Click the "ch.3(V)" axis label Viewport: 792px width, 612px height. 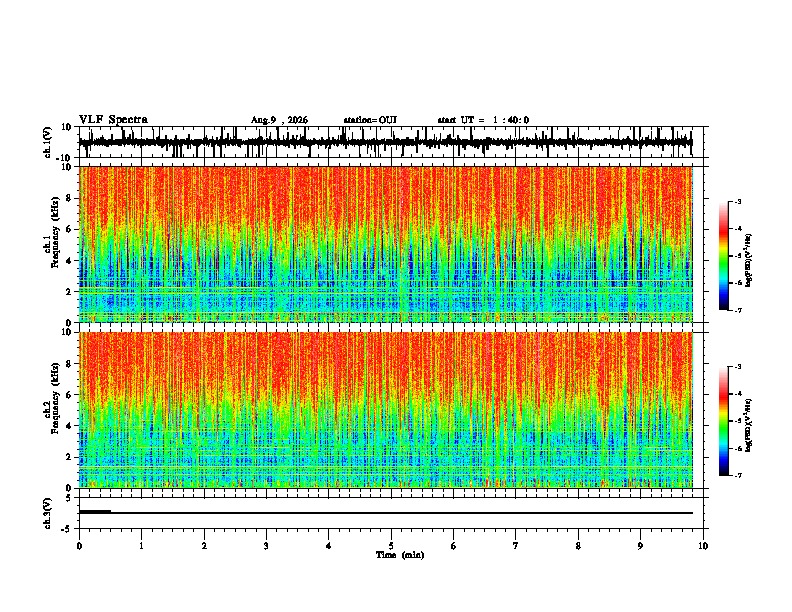(x=48, y=514)
